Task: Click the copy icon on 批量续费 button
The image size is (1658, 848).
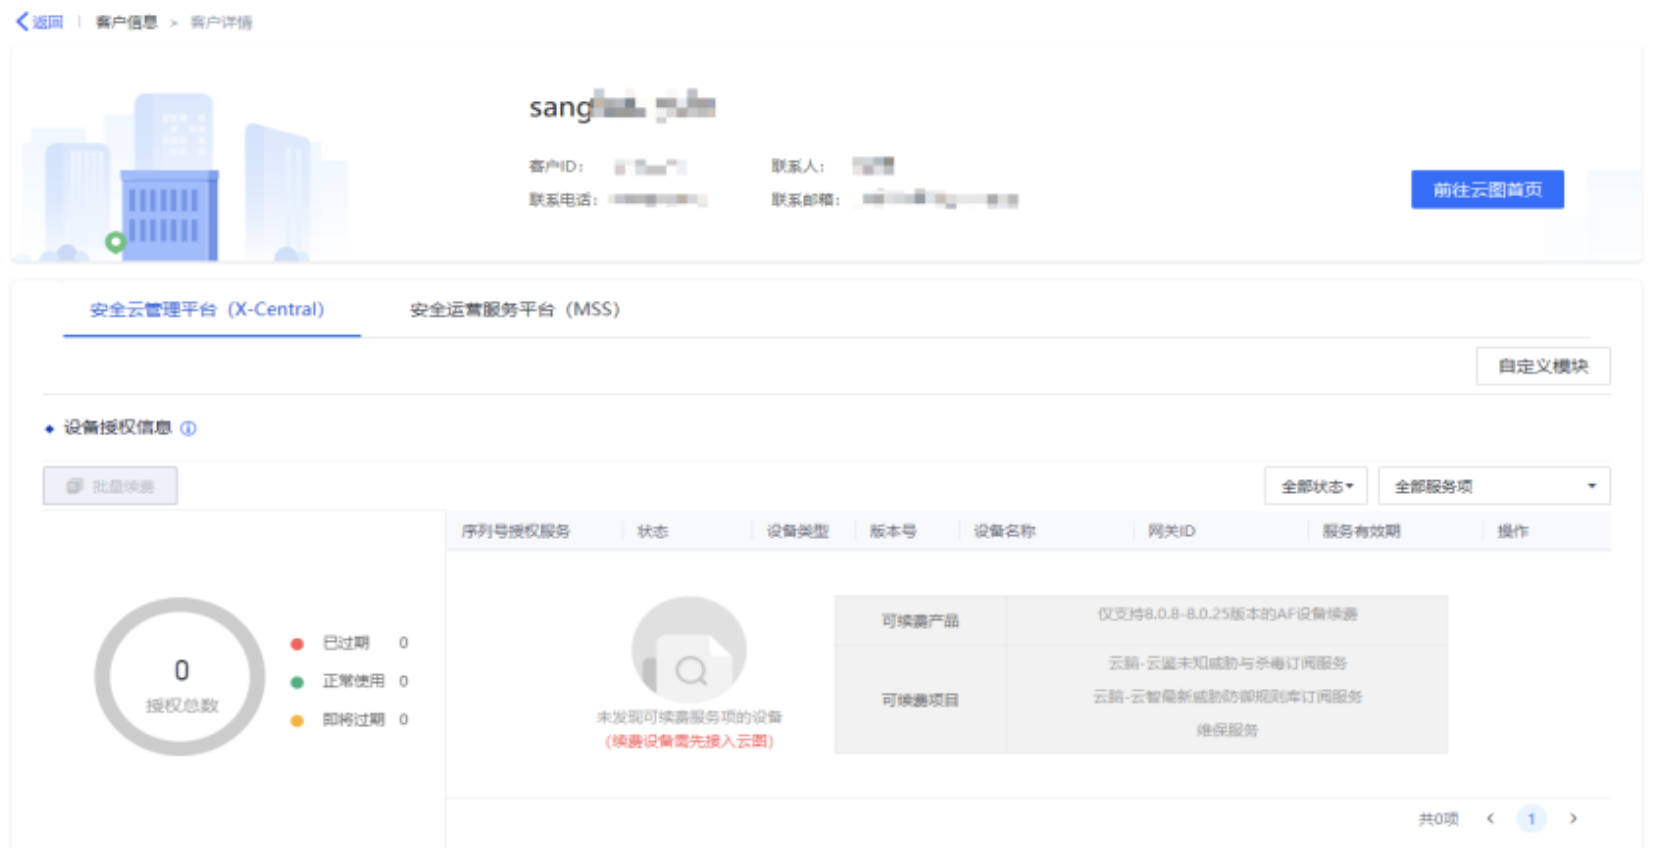Action: coord(74,486)
